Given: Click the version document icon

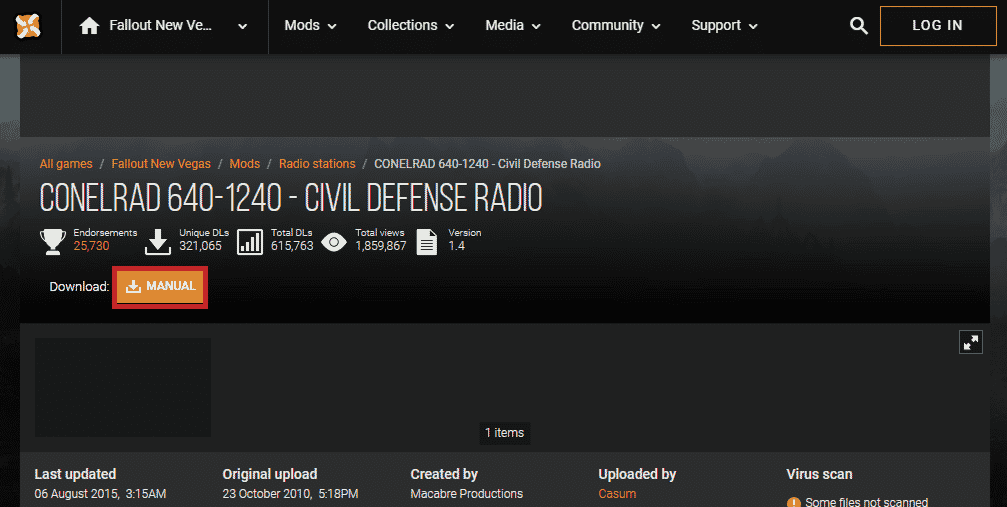Looking at the screenshot, I should coord(426,242).
